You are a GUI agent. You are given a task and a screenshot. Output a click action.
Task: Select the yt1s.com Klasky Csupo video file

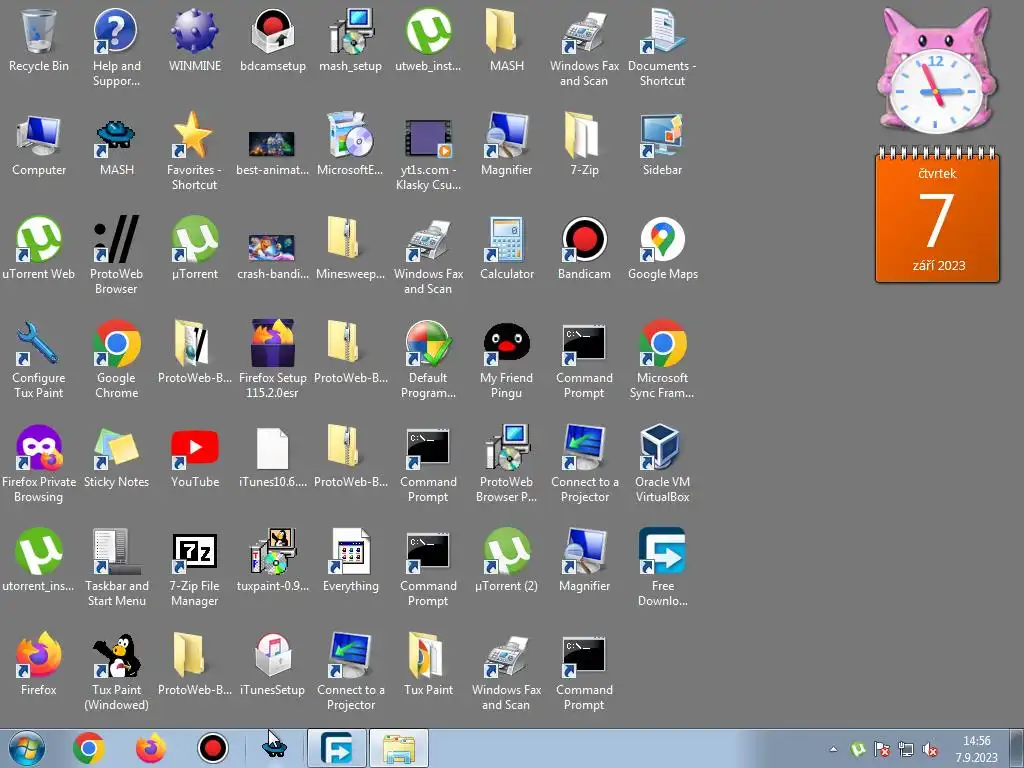tap(428, 138)
